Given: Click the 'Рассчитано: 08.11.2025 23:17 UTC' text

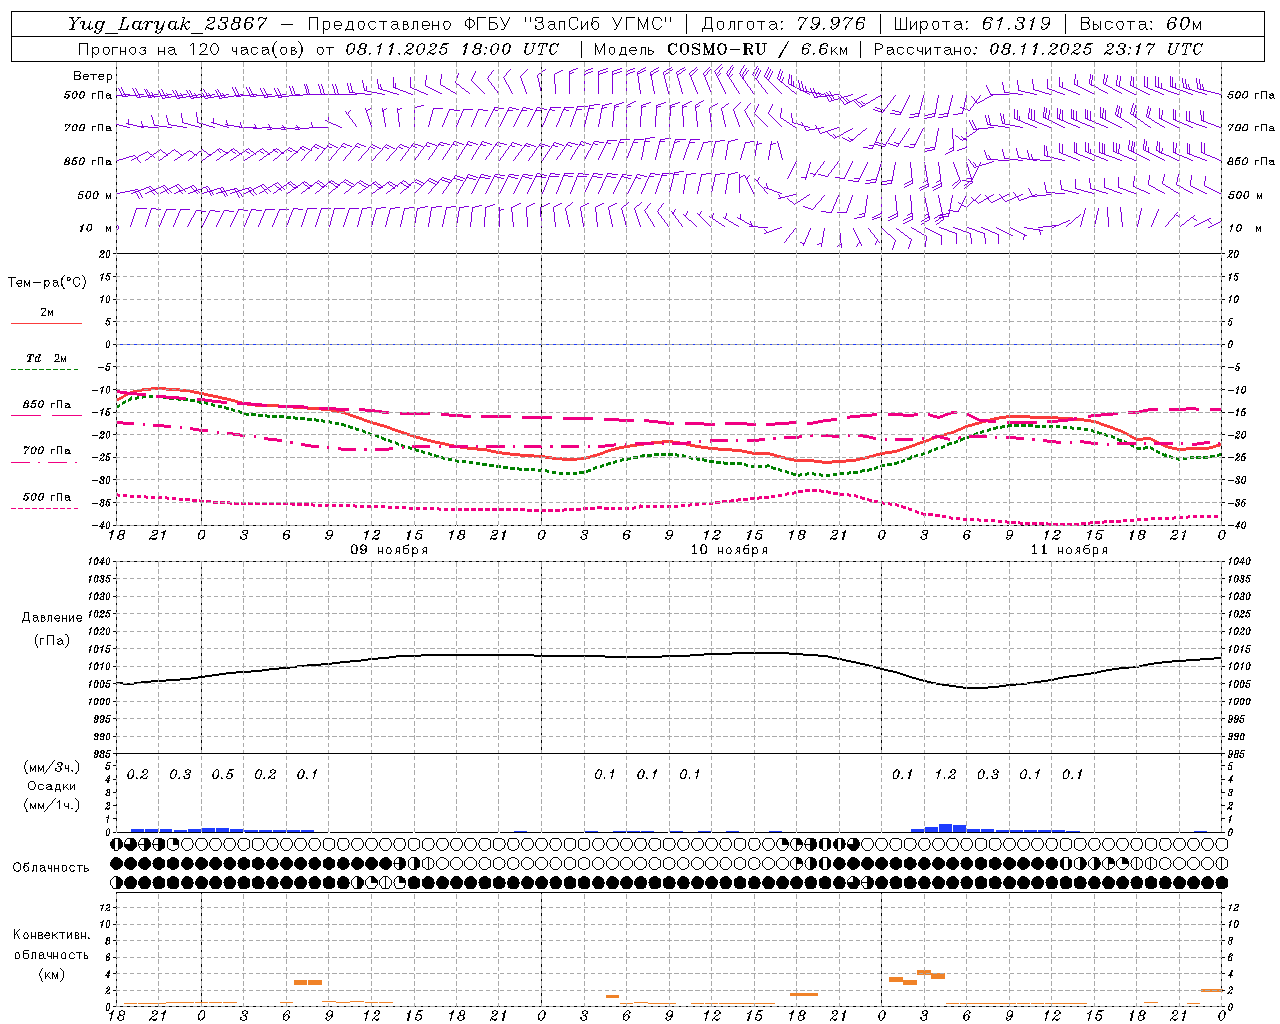Looking at the screenshot, I should tap(1038, 49).
